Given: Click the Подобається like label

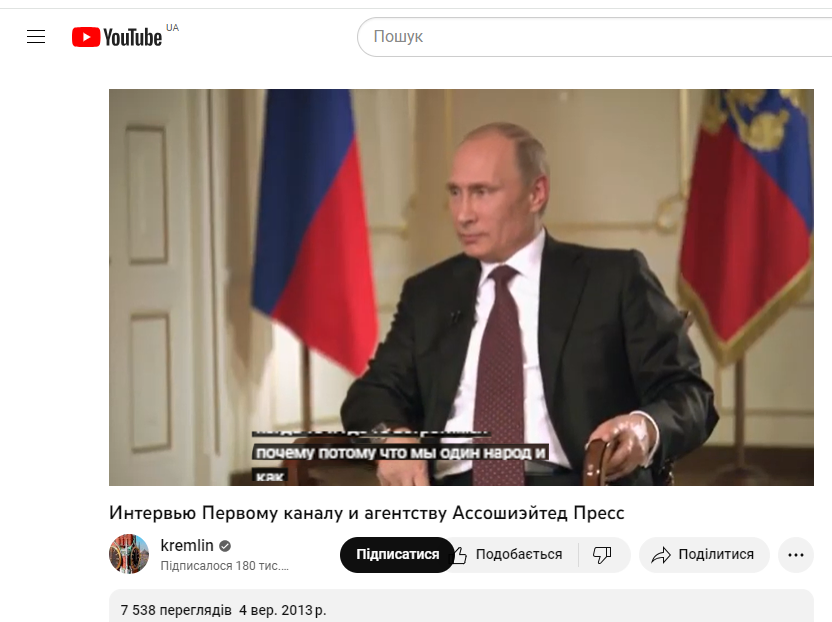Looking at the screenshot, I should [x=518, y=555].
